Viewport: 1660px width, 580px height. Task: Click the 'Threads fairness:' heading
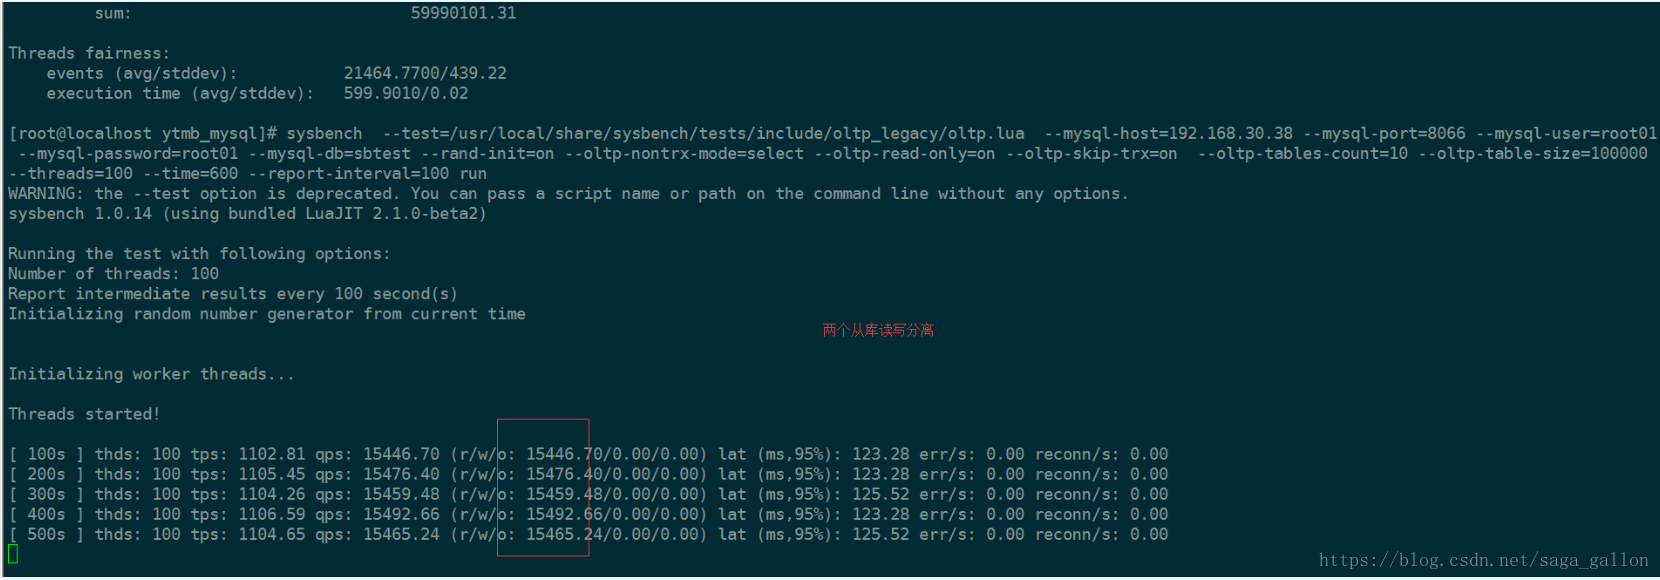point(89,53)
